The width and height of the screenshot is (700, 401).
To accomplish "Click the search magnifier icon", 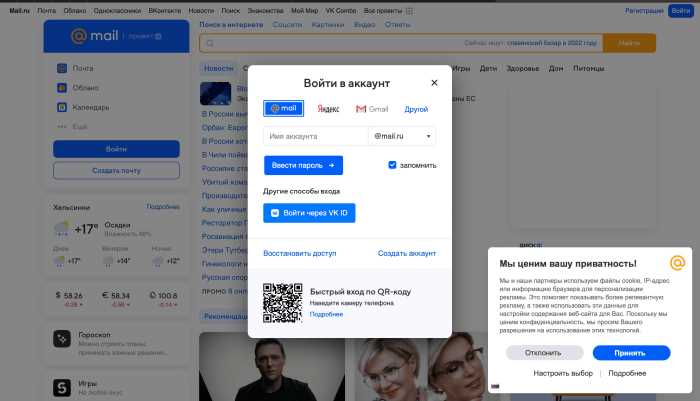I will click(x=210, y=43).
